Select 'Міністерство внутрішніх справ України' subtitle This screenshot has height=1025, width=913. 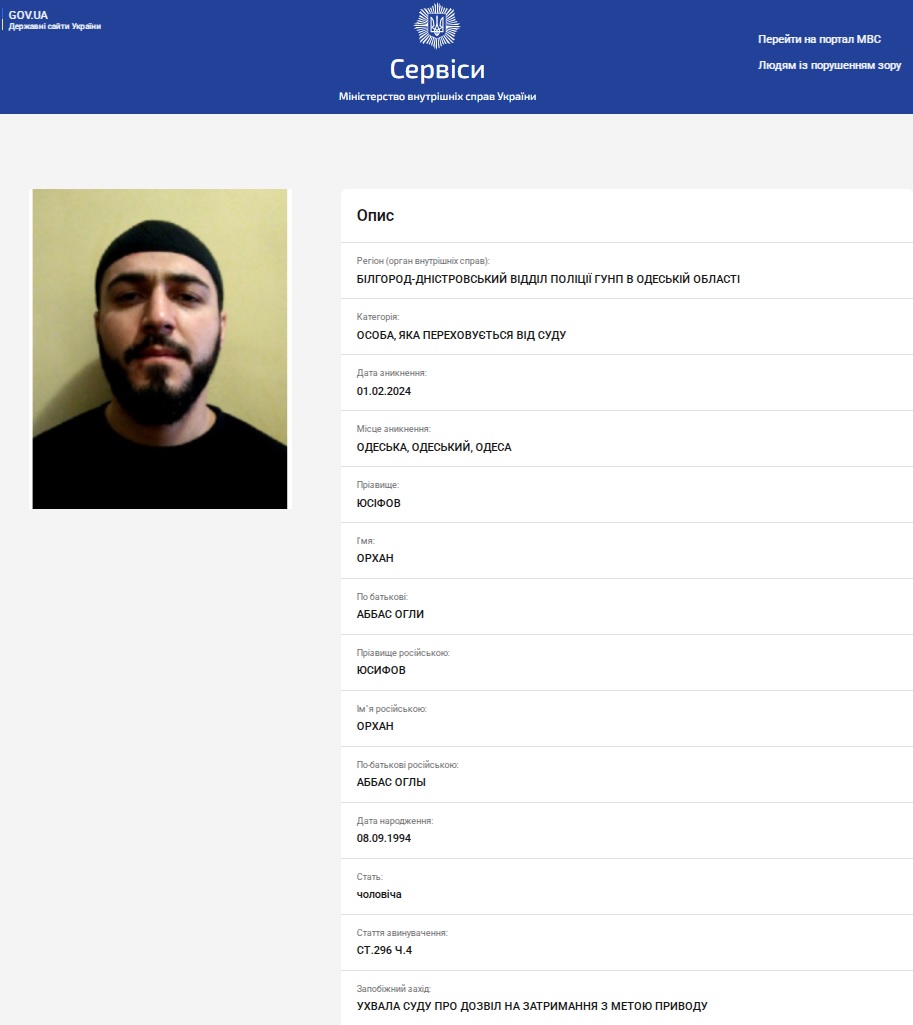[437, 97]
